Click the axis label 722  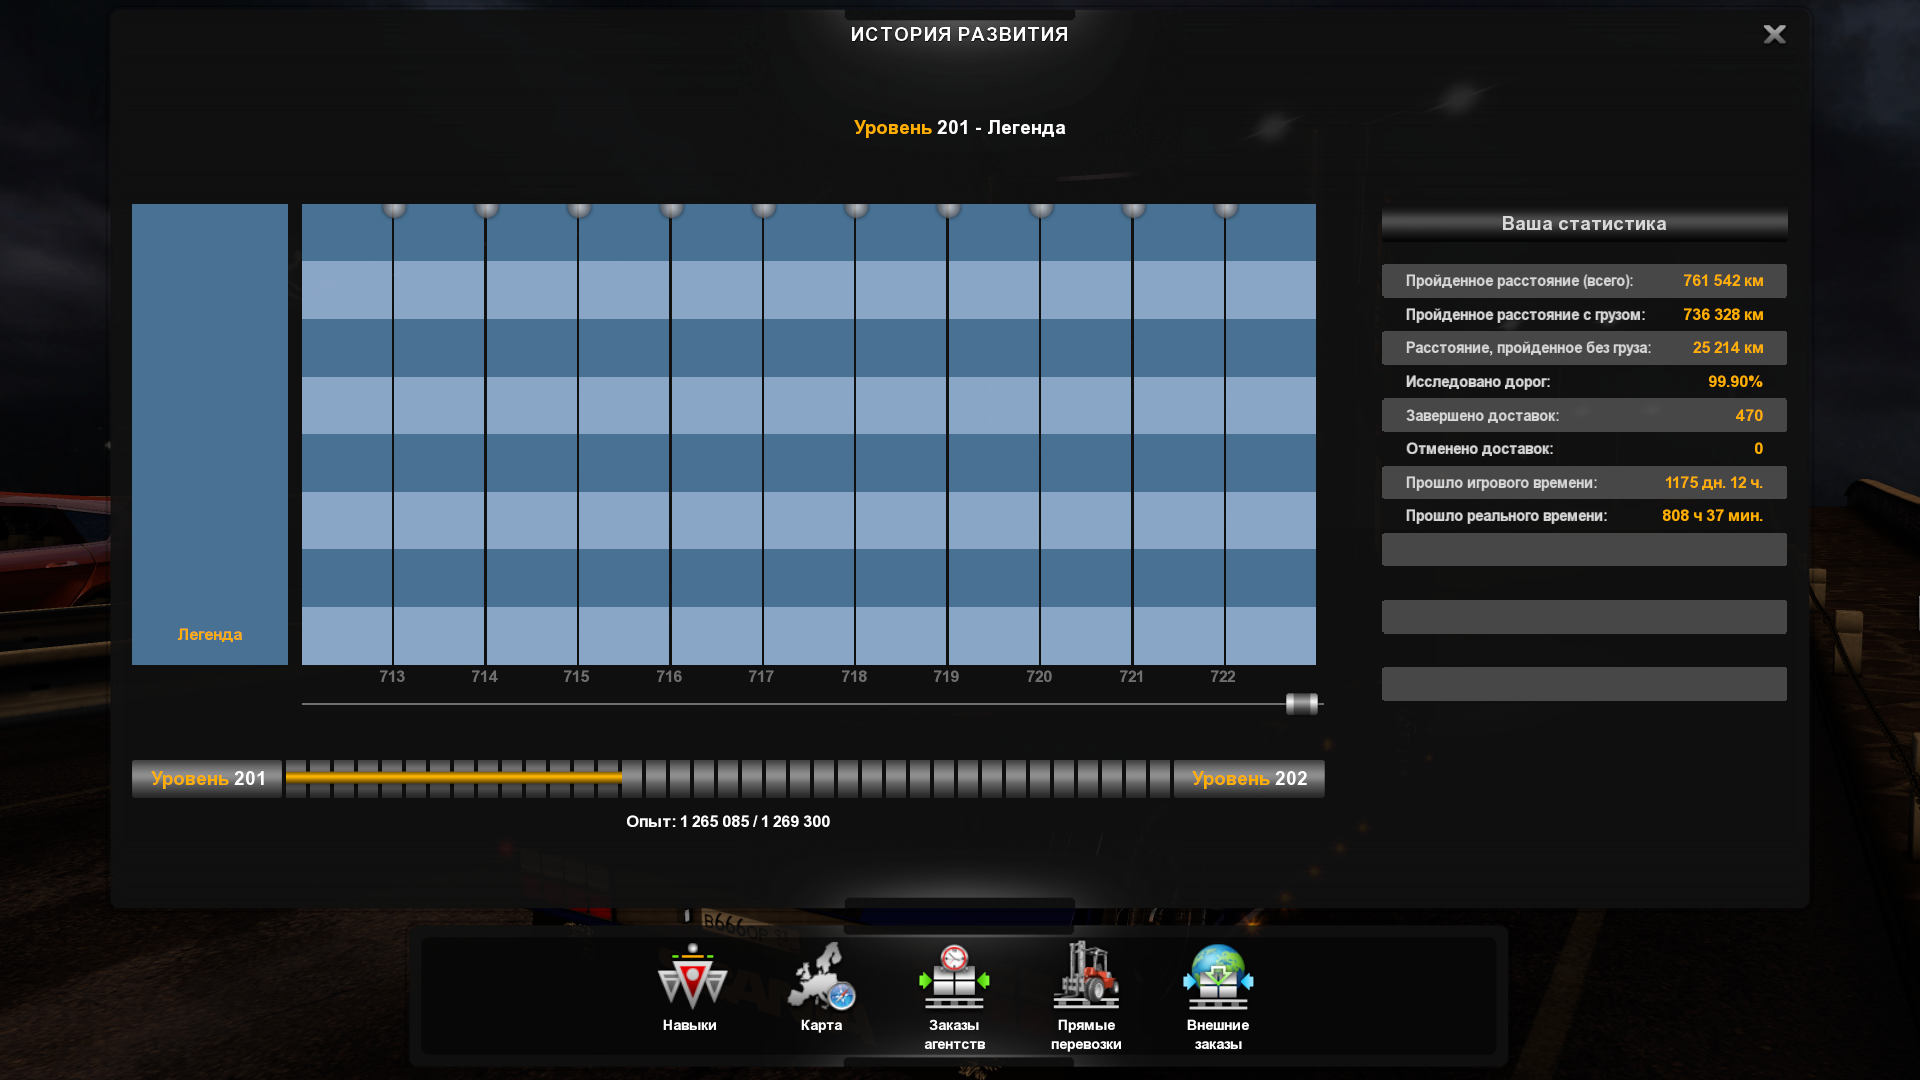tap(1223, 677)
